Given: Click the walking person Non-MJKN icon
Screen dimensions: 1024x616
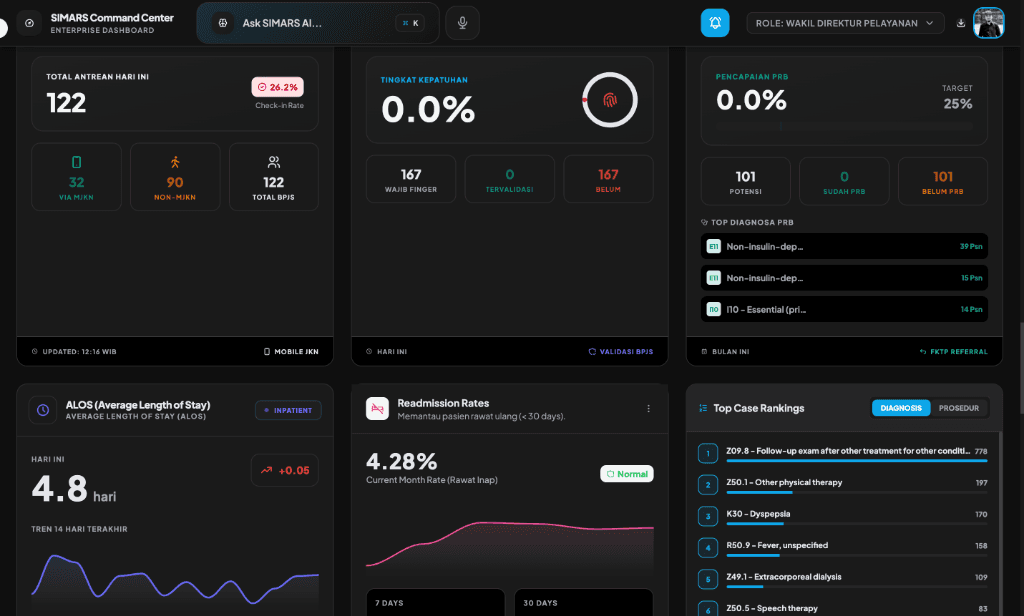Looking at the screenshot, I should 175,162.
